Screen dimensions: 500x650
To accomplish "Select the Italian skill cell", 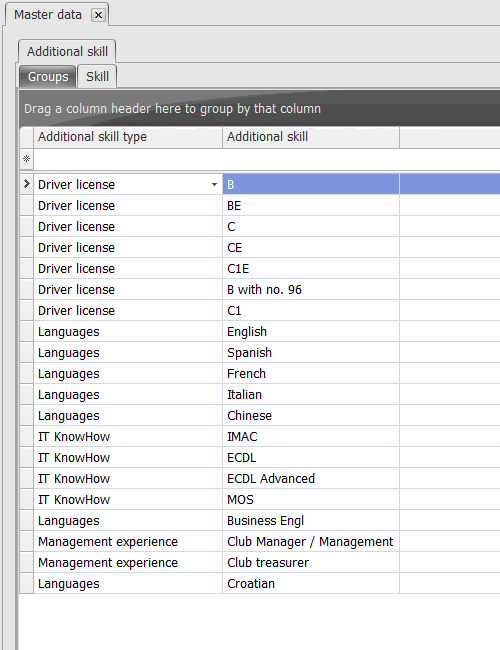I will (x=311, y=395).
